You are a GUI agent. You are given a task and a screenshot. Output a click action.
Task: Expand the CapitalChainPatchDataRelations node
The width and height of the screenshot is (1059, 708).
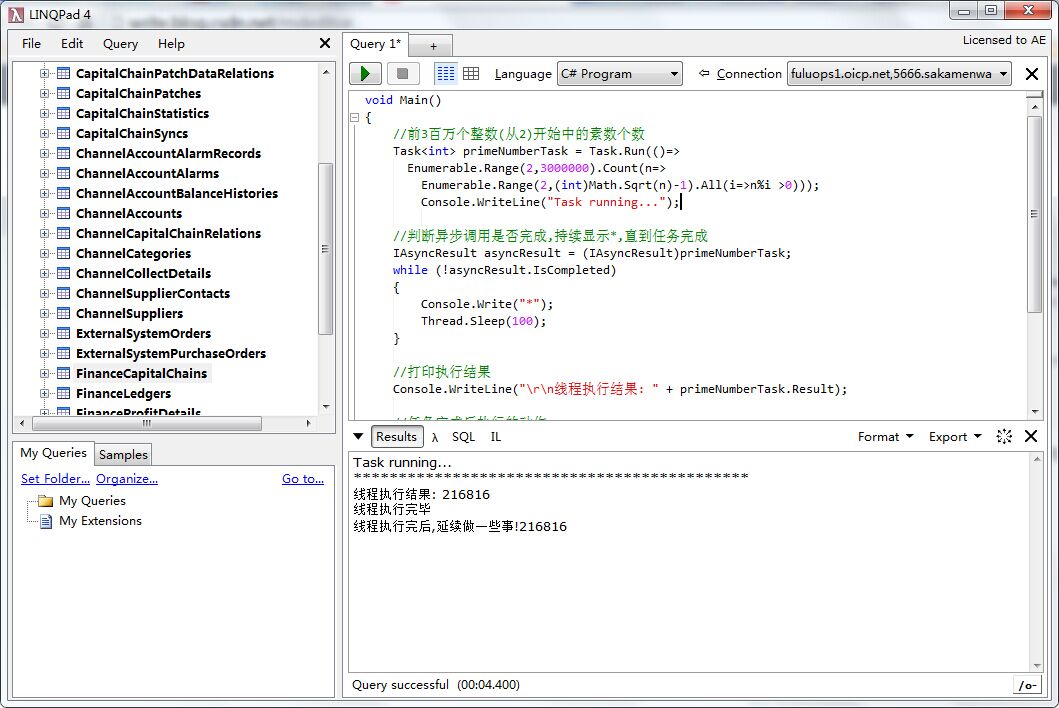45,74
